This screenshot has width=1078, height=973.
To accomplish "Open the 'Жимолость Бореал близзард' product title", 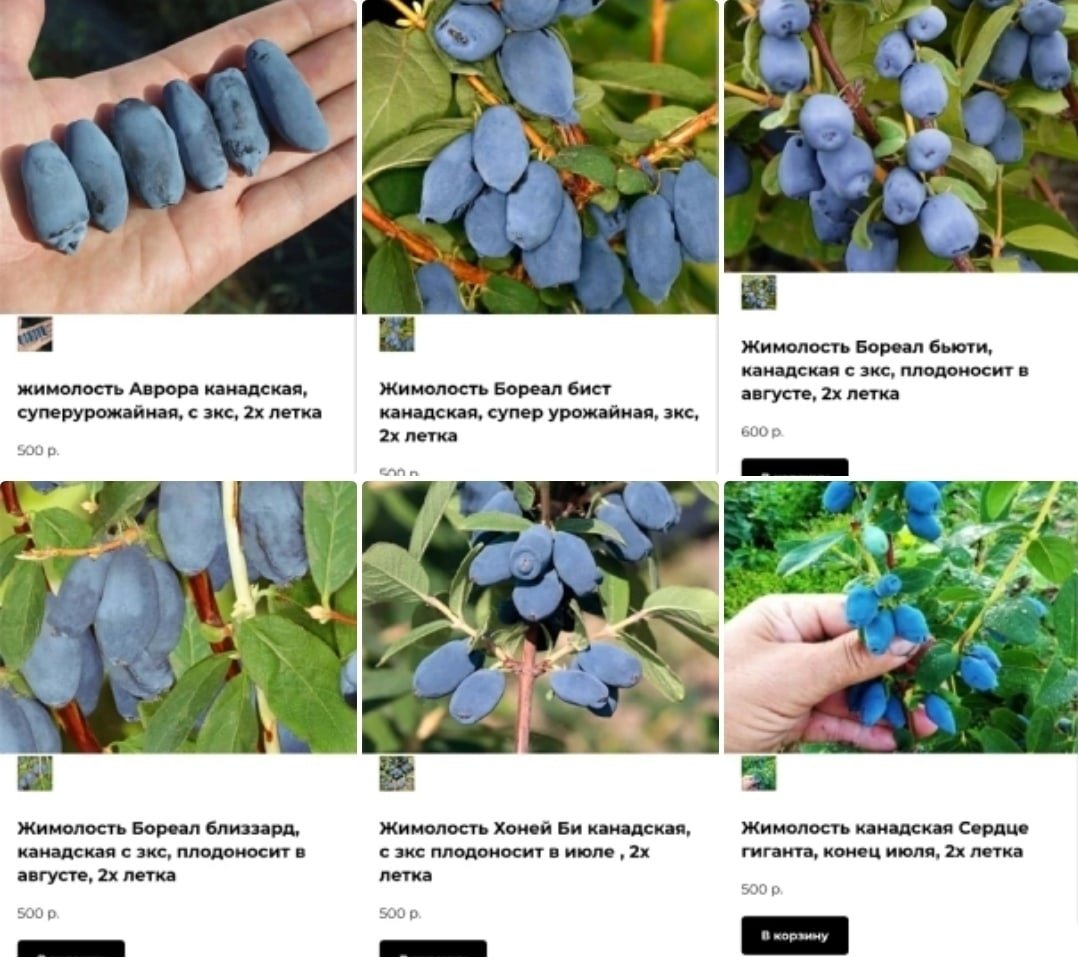I will click(x=161, y=851).
